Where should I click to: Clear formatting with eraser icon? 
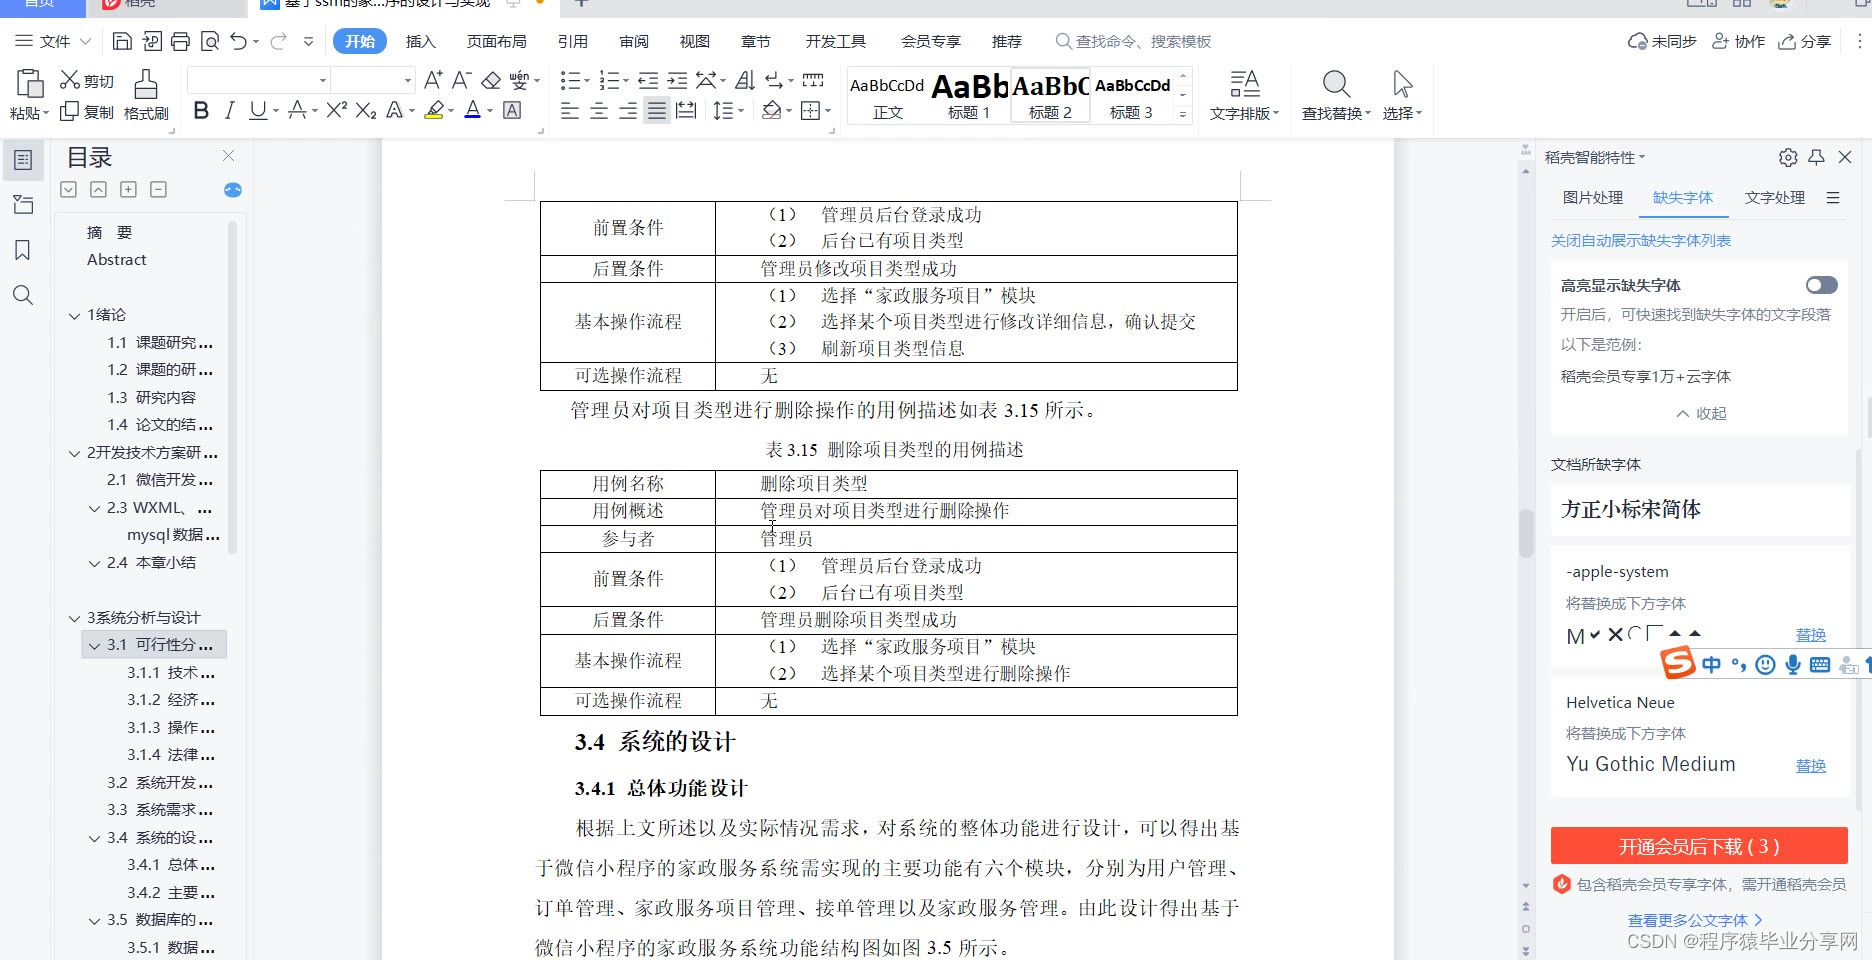pos(491,80)
